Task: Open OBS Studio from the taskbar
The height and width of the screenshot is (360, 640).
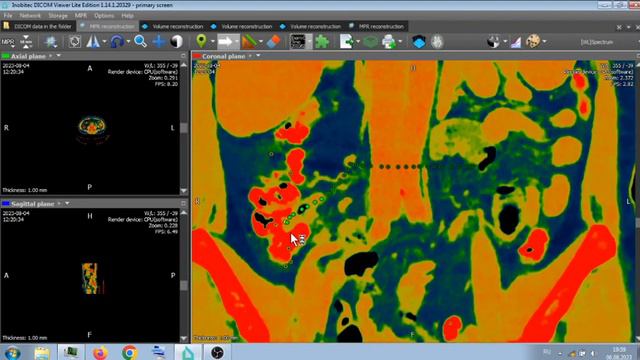Action: [217, 352]
